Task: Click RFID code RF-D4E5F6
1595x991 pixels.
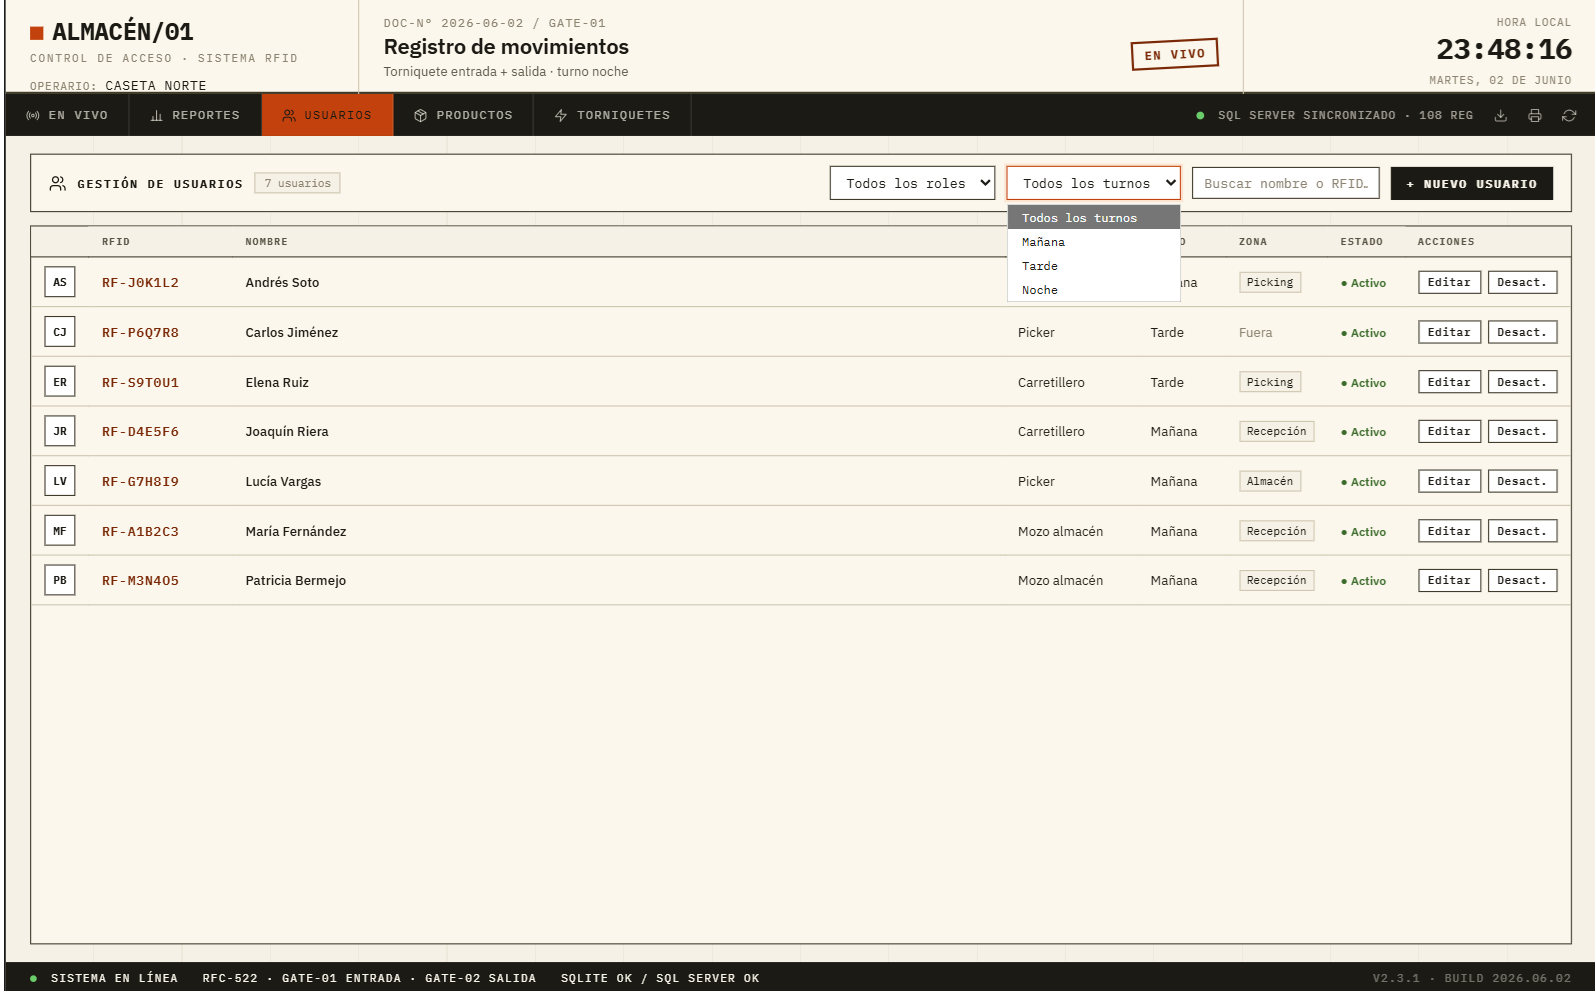Action: [140, 432]
